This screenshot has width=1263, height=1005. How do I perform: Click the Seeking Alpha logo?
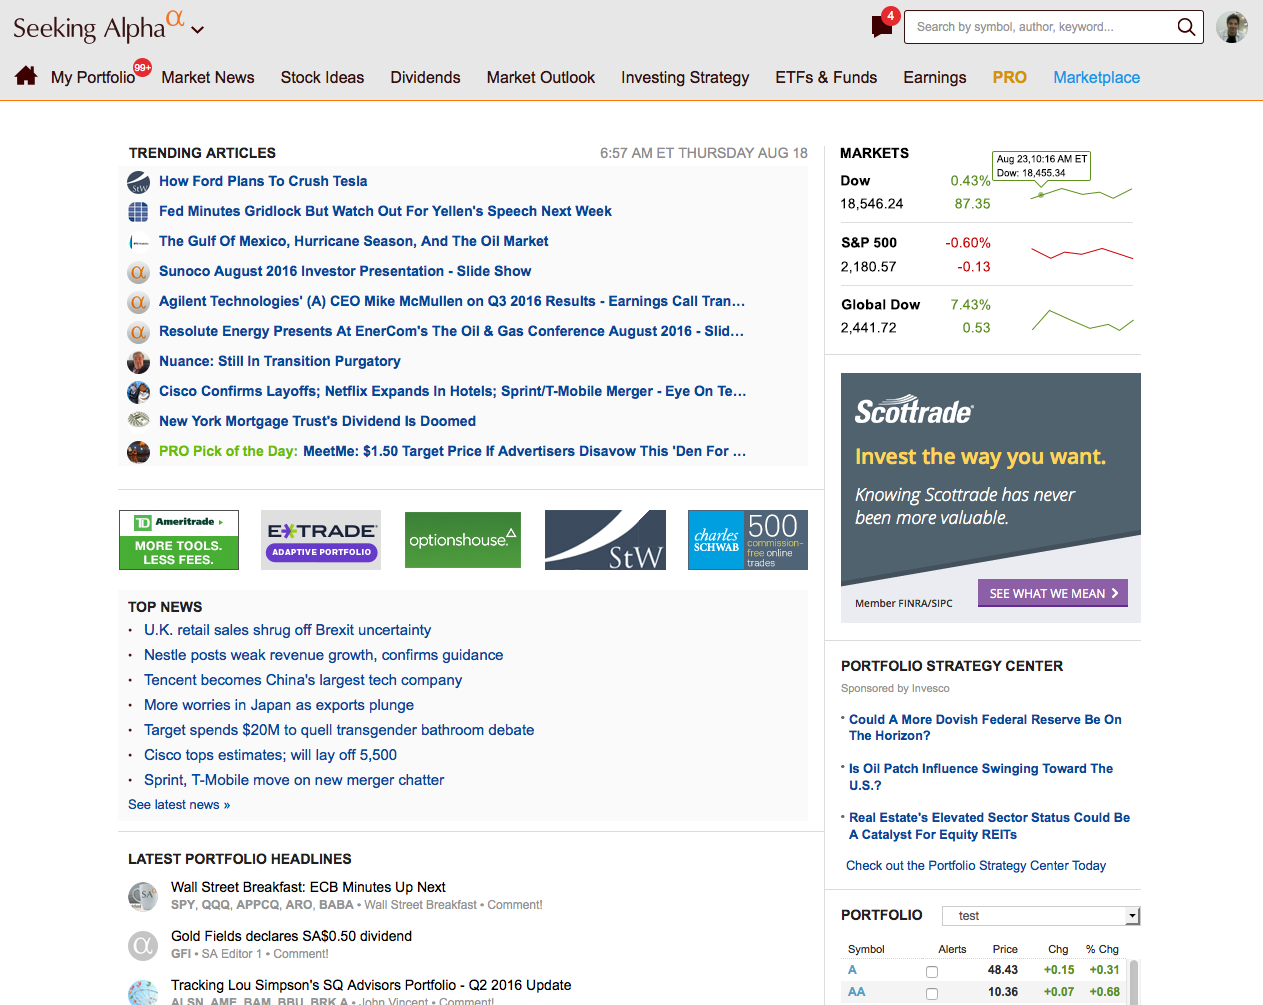click(x=98, y=26)
